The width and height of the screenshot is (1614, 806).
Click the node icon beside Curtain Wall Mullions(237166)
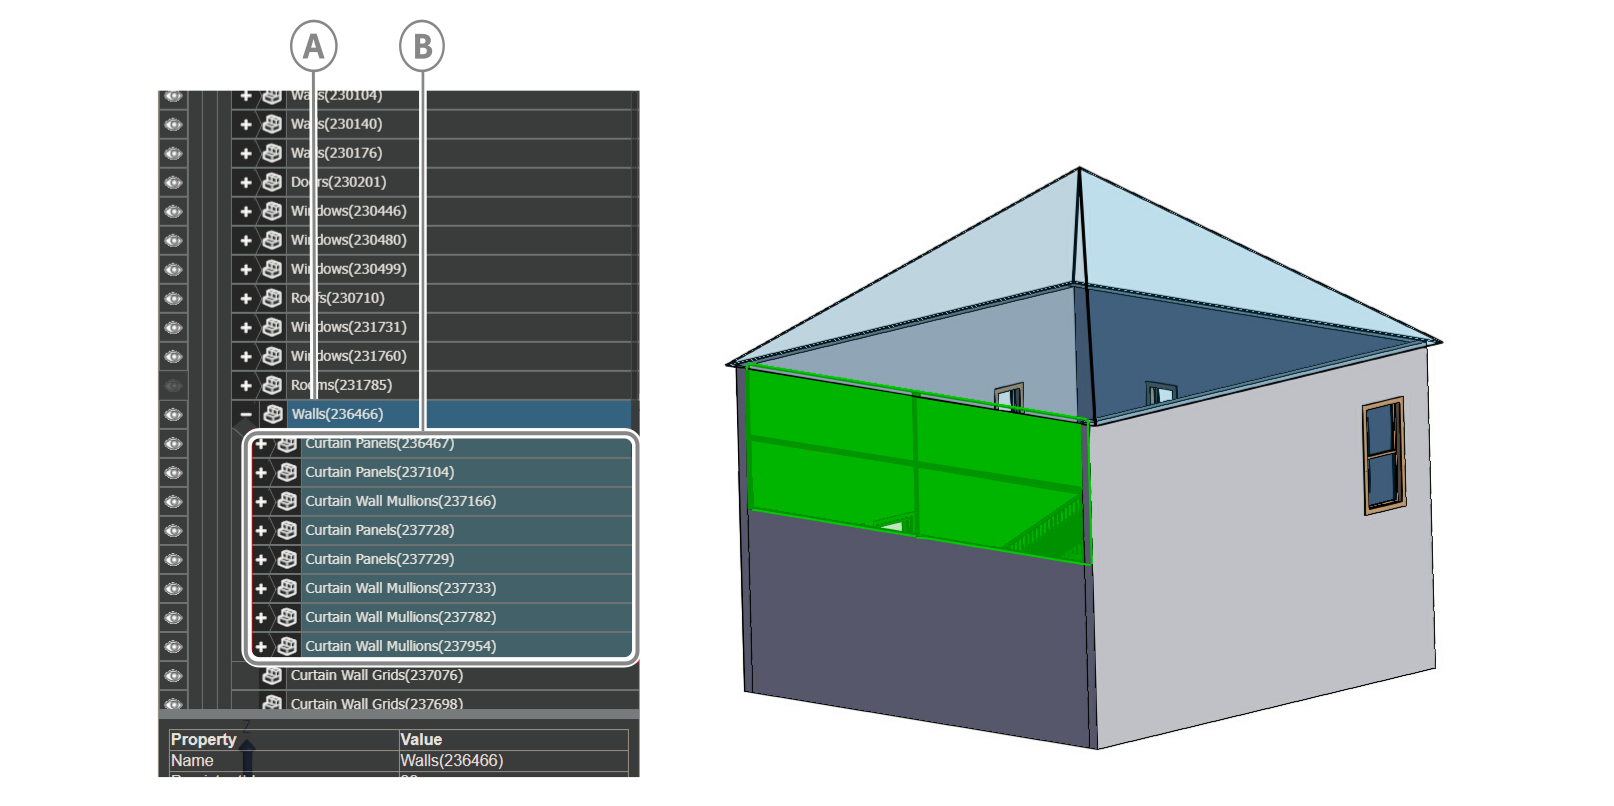(x=287, y=501)
